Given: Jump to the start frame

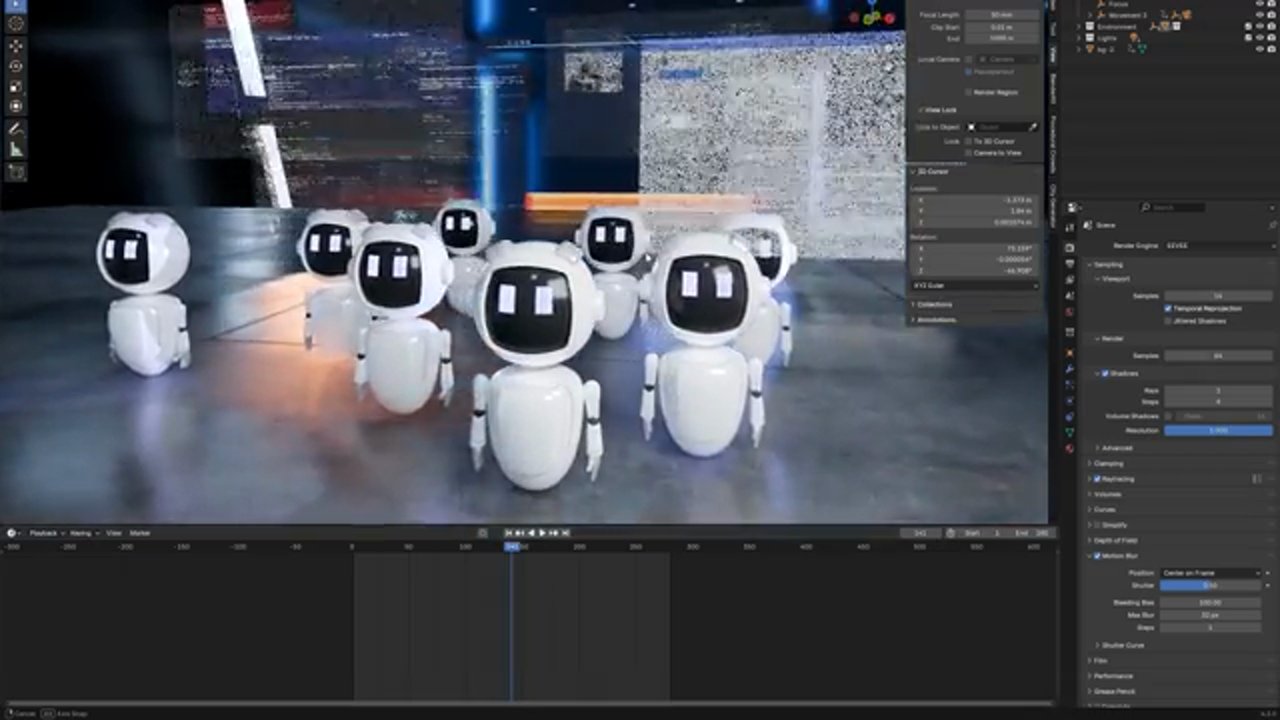Looking at the screenshot, I should pyautogui.click(x=508, y=533).
